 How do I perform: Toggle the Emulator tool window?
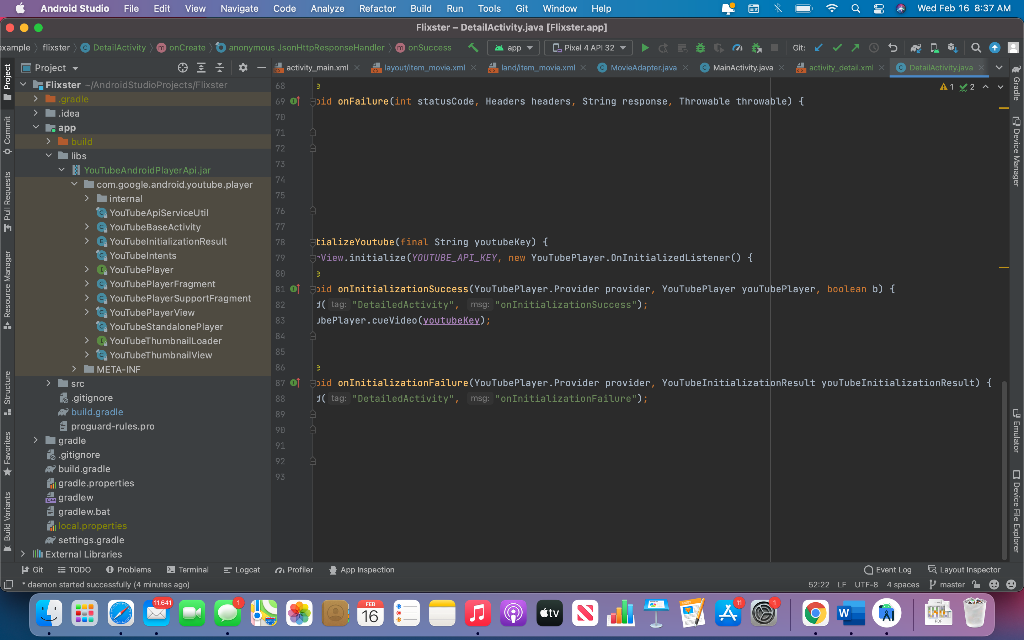point(1016,431)
